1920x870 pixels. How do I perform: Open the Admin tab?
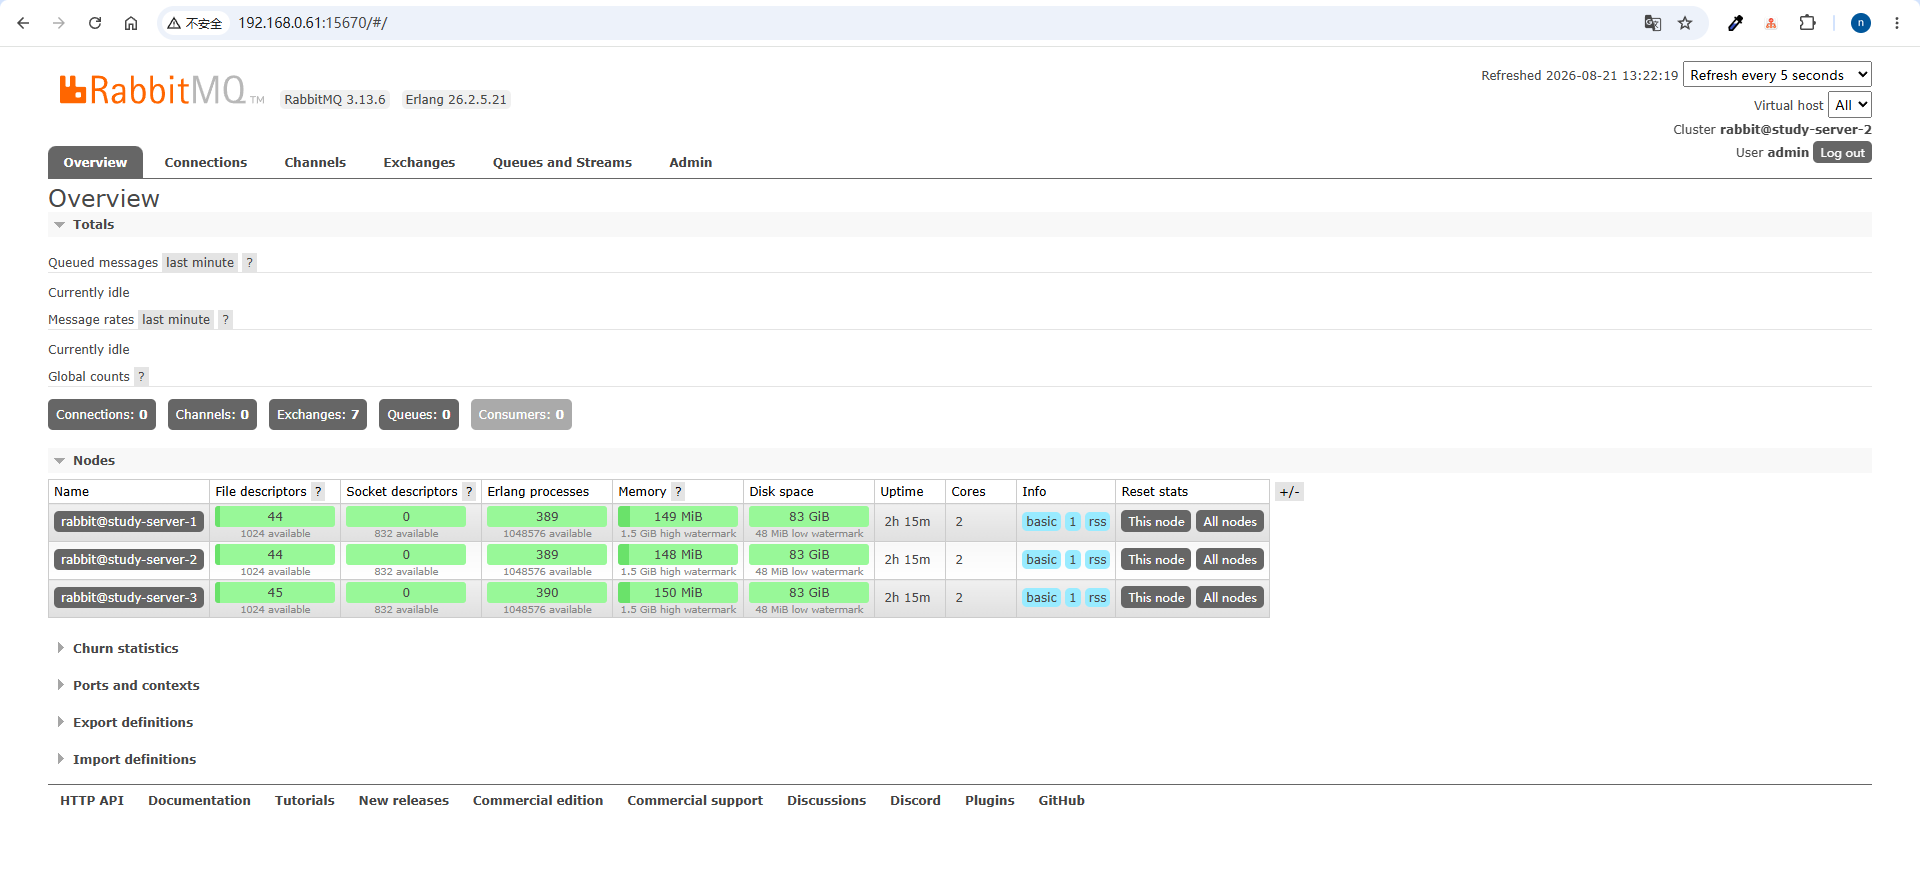[691, 163]
